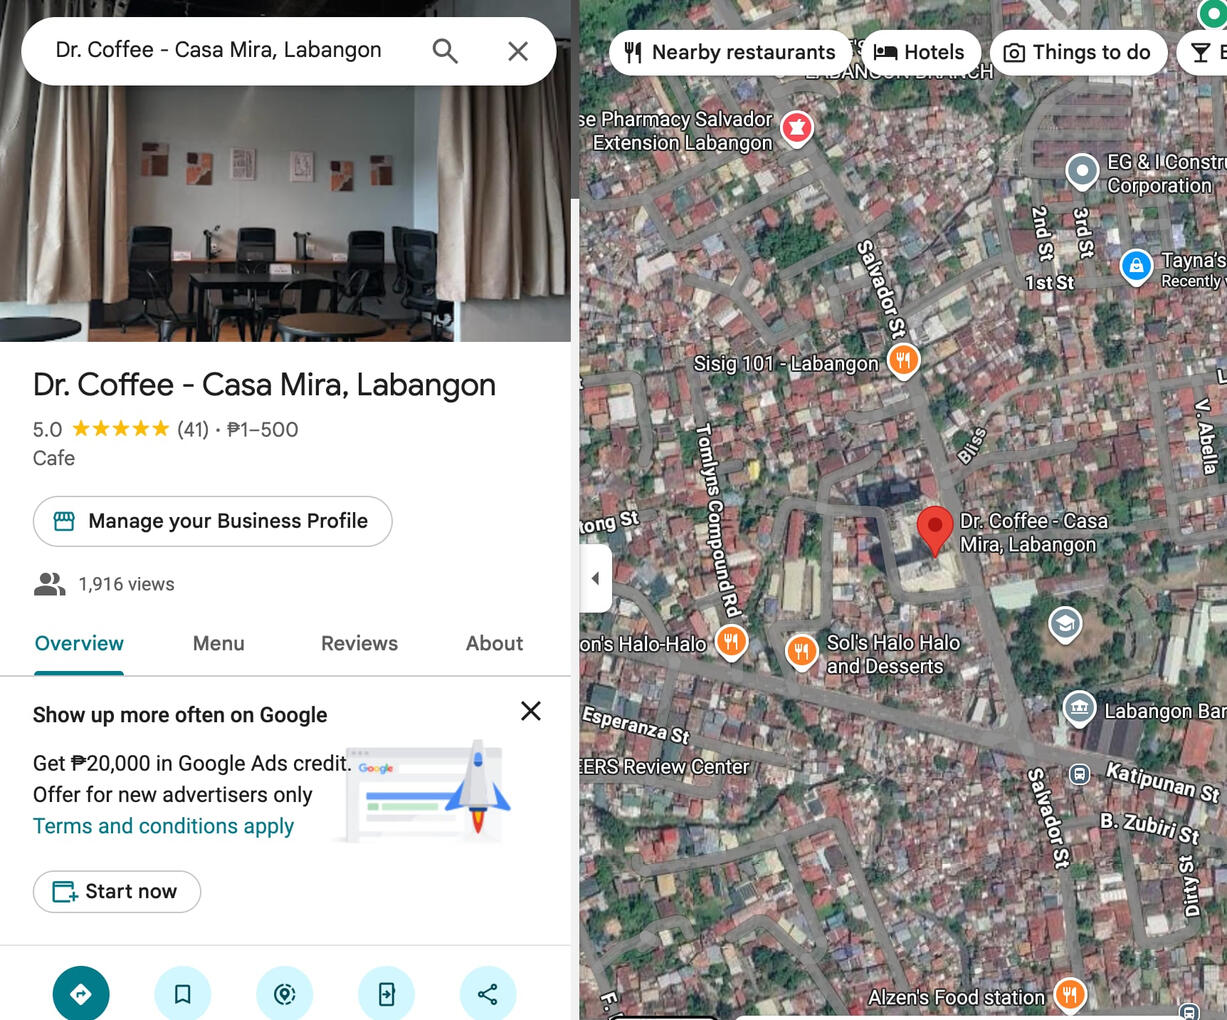Viewport: 1227px width, 1020px height.
Task: Click the Nearby icon button
Action: pyautogui.click(x=285, y=993)
